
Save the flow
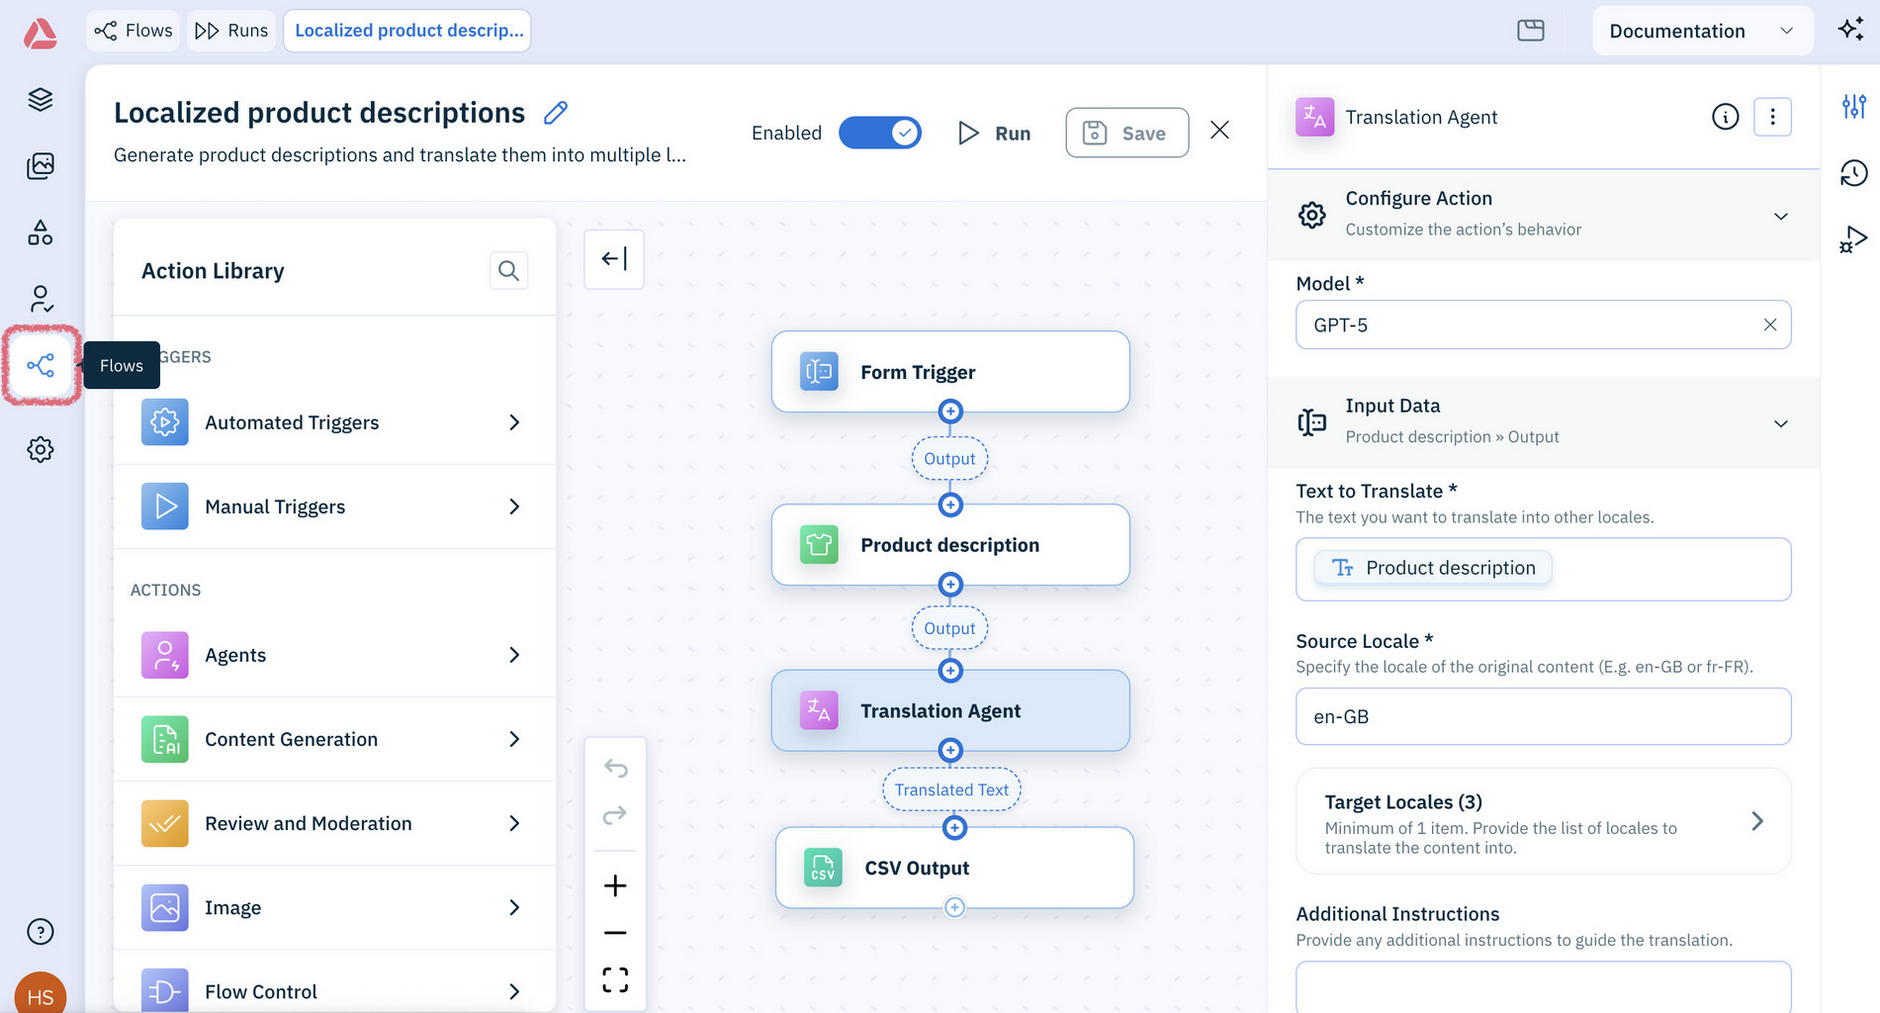pyautogui.click(x=1127, y=133)
